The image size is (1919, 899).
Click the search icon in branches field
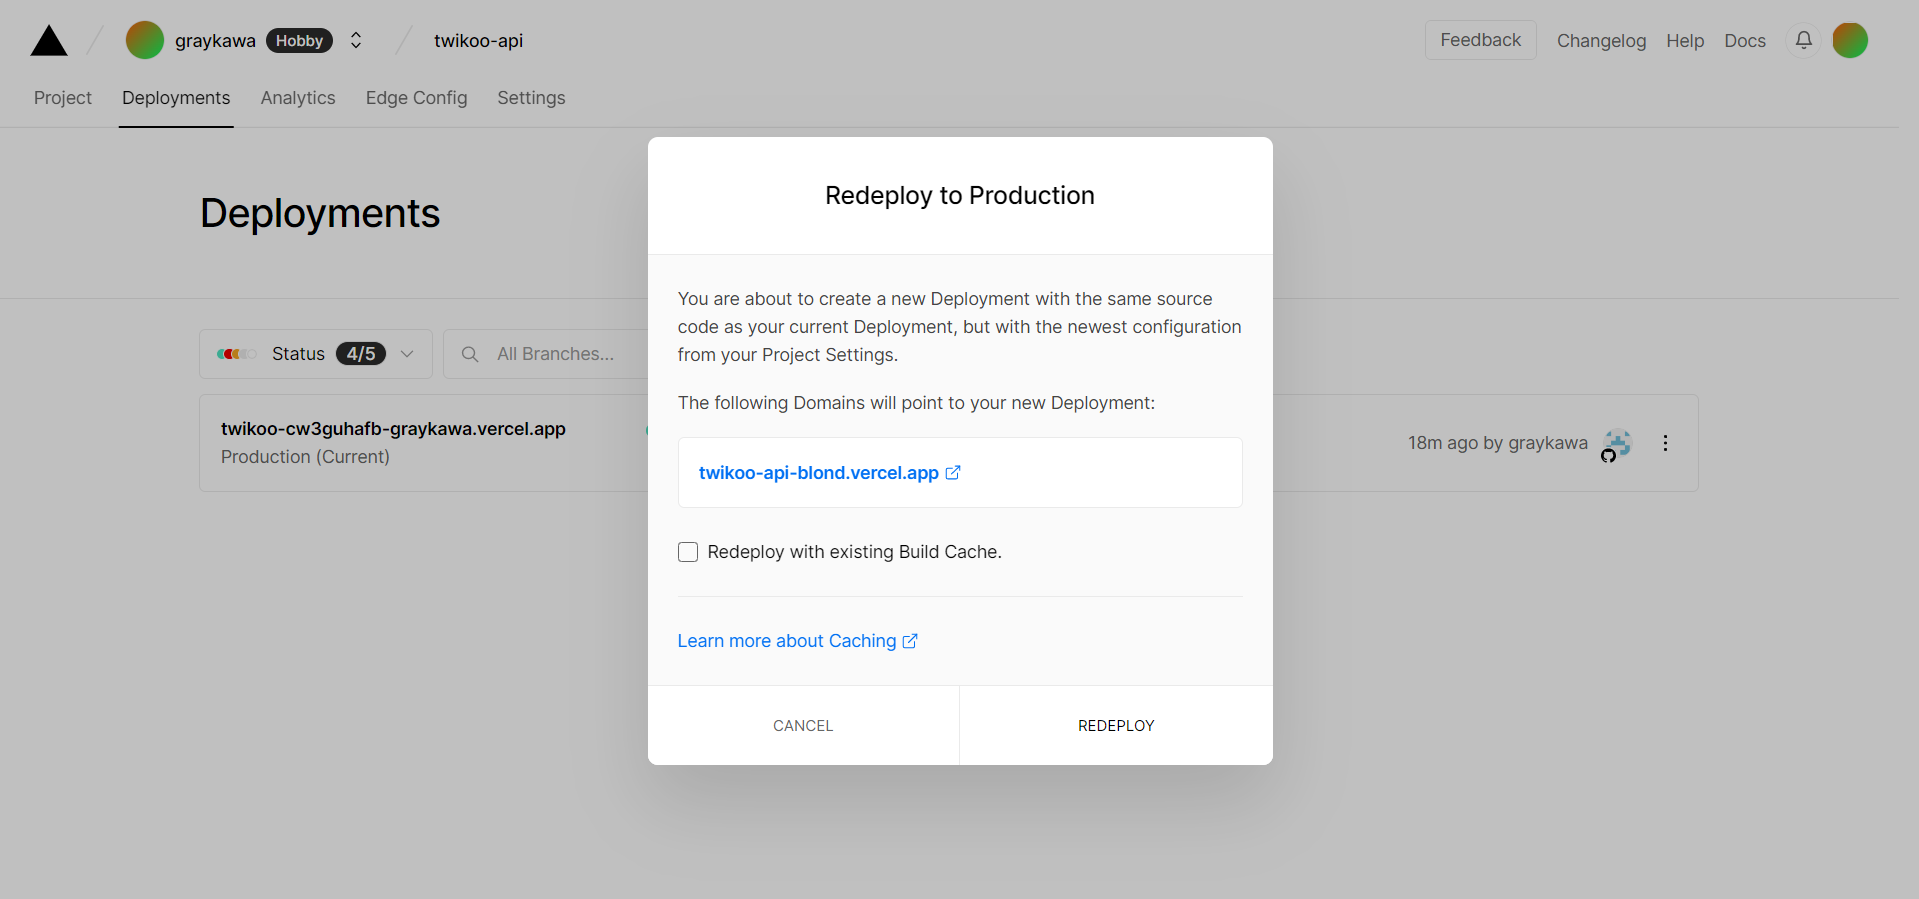(470, 354)
